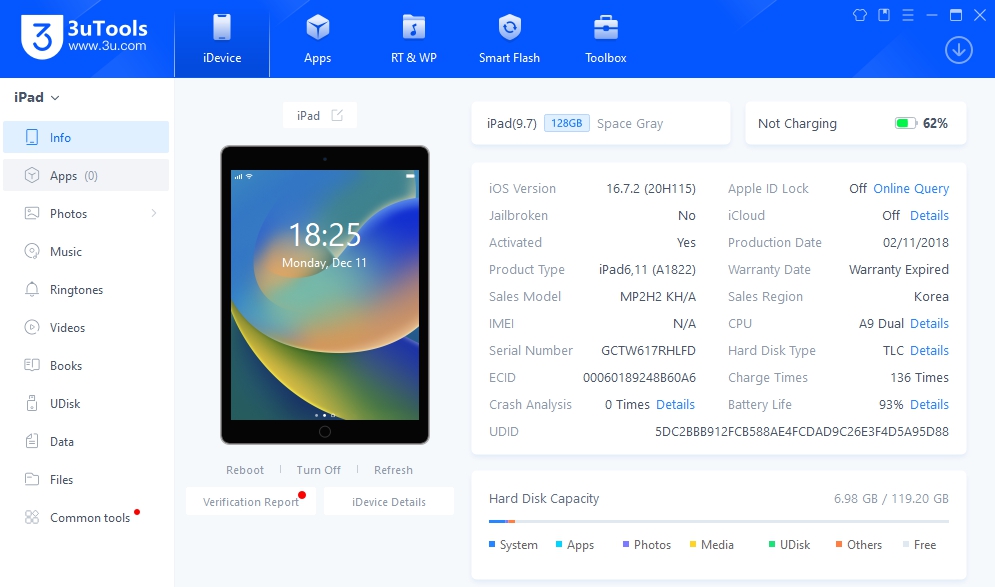Click the Hard Disk Capacity usage bar
The width and height of the screenshot is (995, 587).
718,521
